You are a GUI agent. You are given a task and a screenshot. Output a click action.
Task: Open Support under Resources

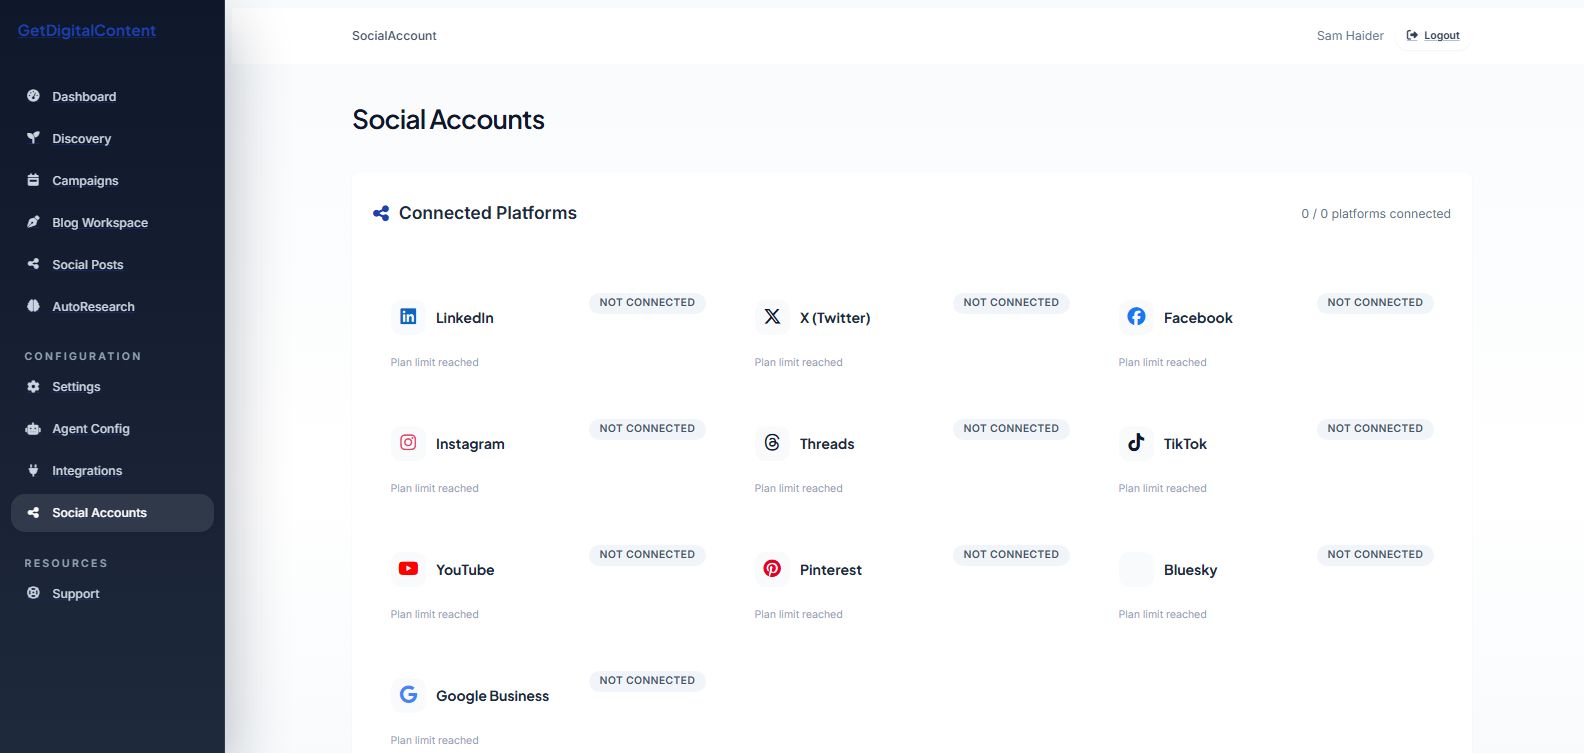pos(112,593)
